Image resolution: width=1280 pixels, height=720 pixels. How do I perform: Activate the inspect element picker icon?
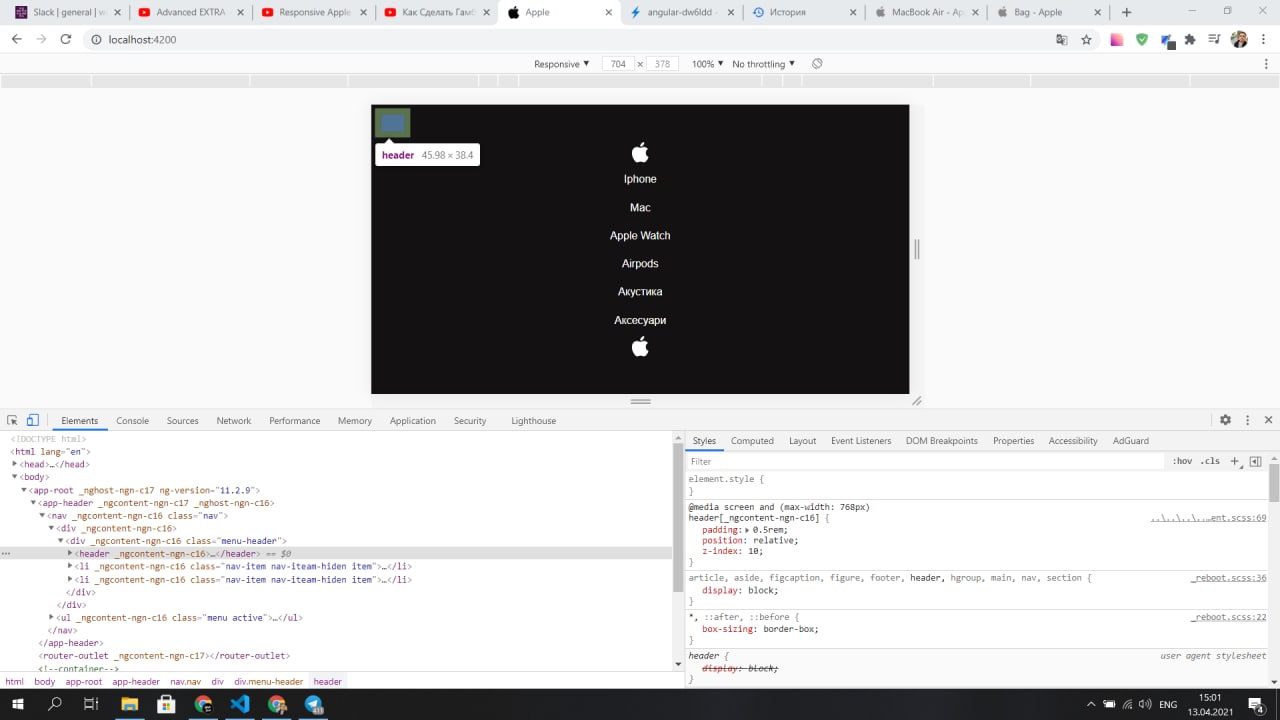[13, 420]
